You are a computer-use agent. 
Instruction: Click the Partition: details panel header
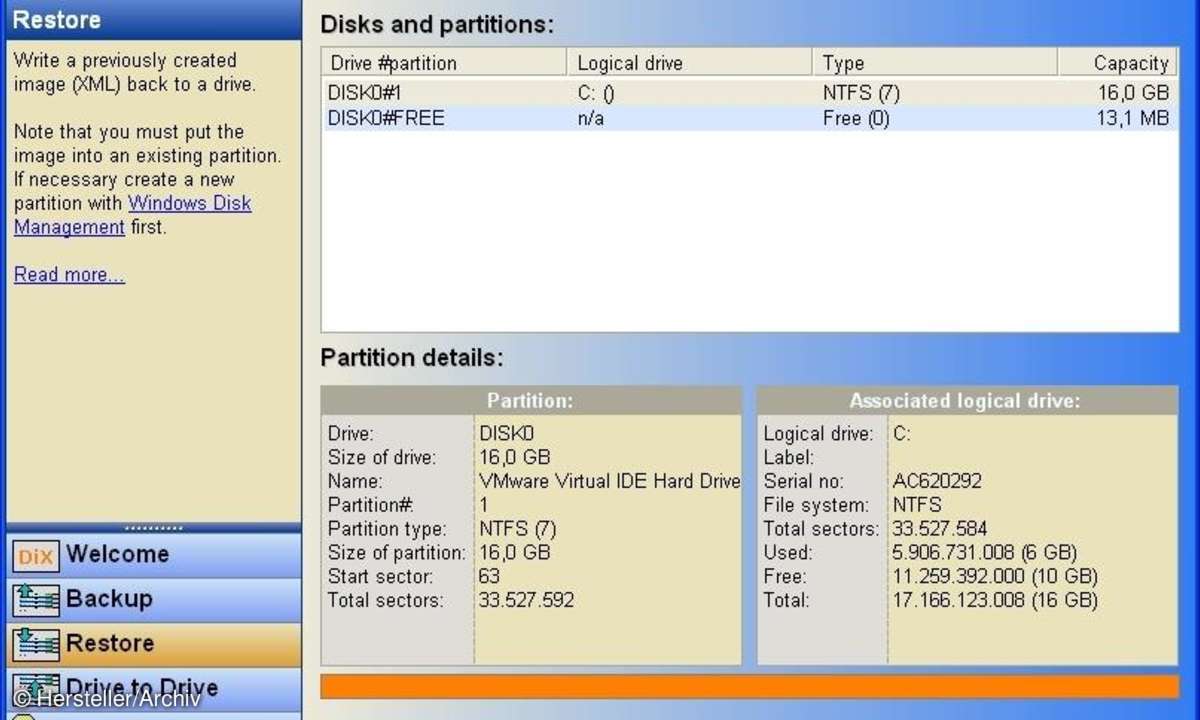coord(531,401)
